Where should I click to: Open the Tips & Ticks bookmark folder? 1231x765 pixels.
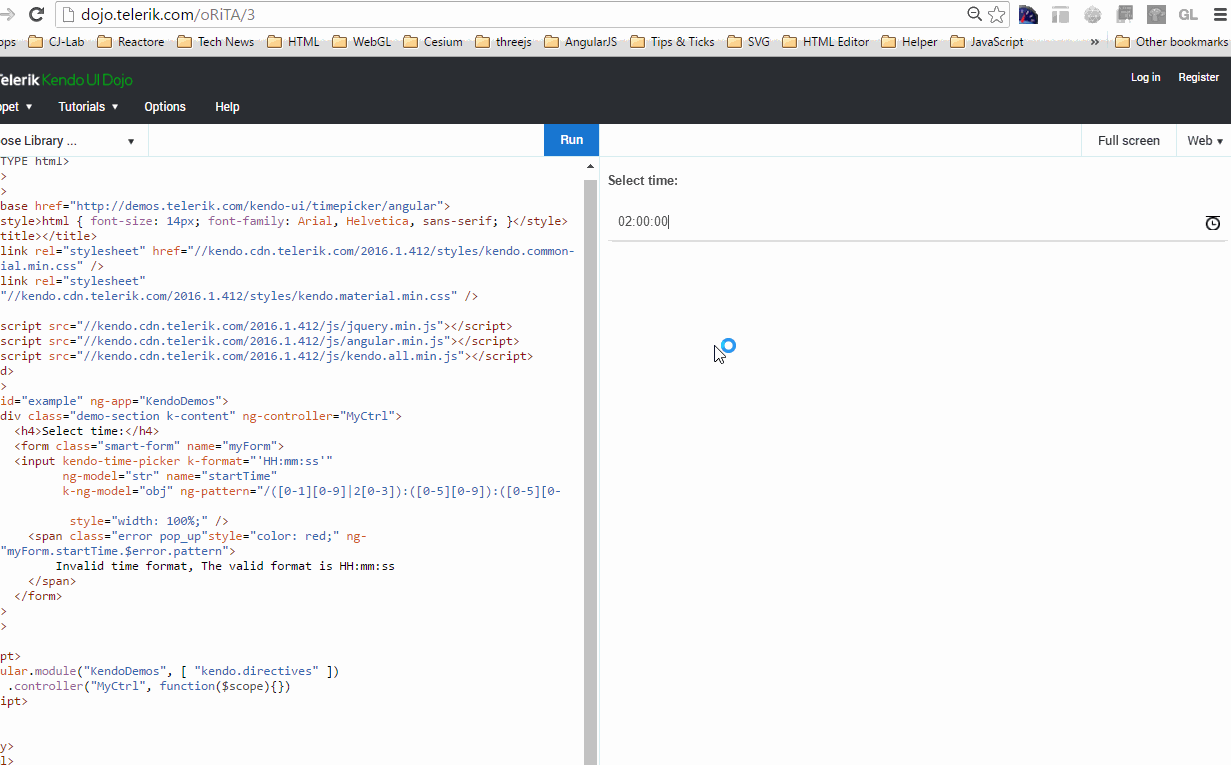pos(673,42)
